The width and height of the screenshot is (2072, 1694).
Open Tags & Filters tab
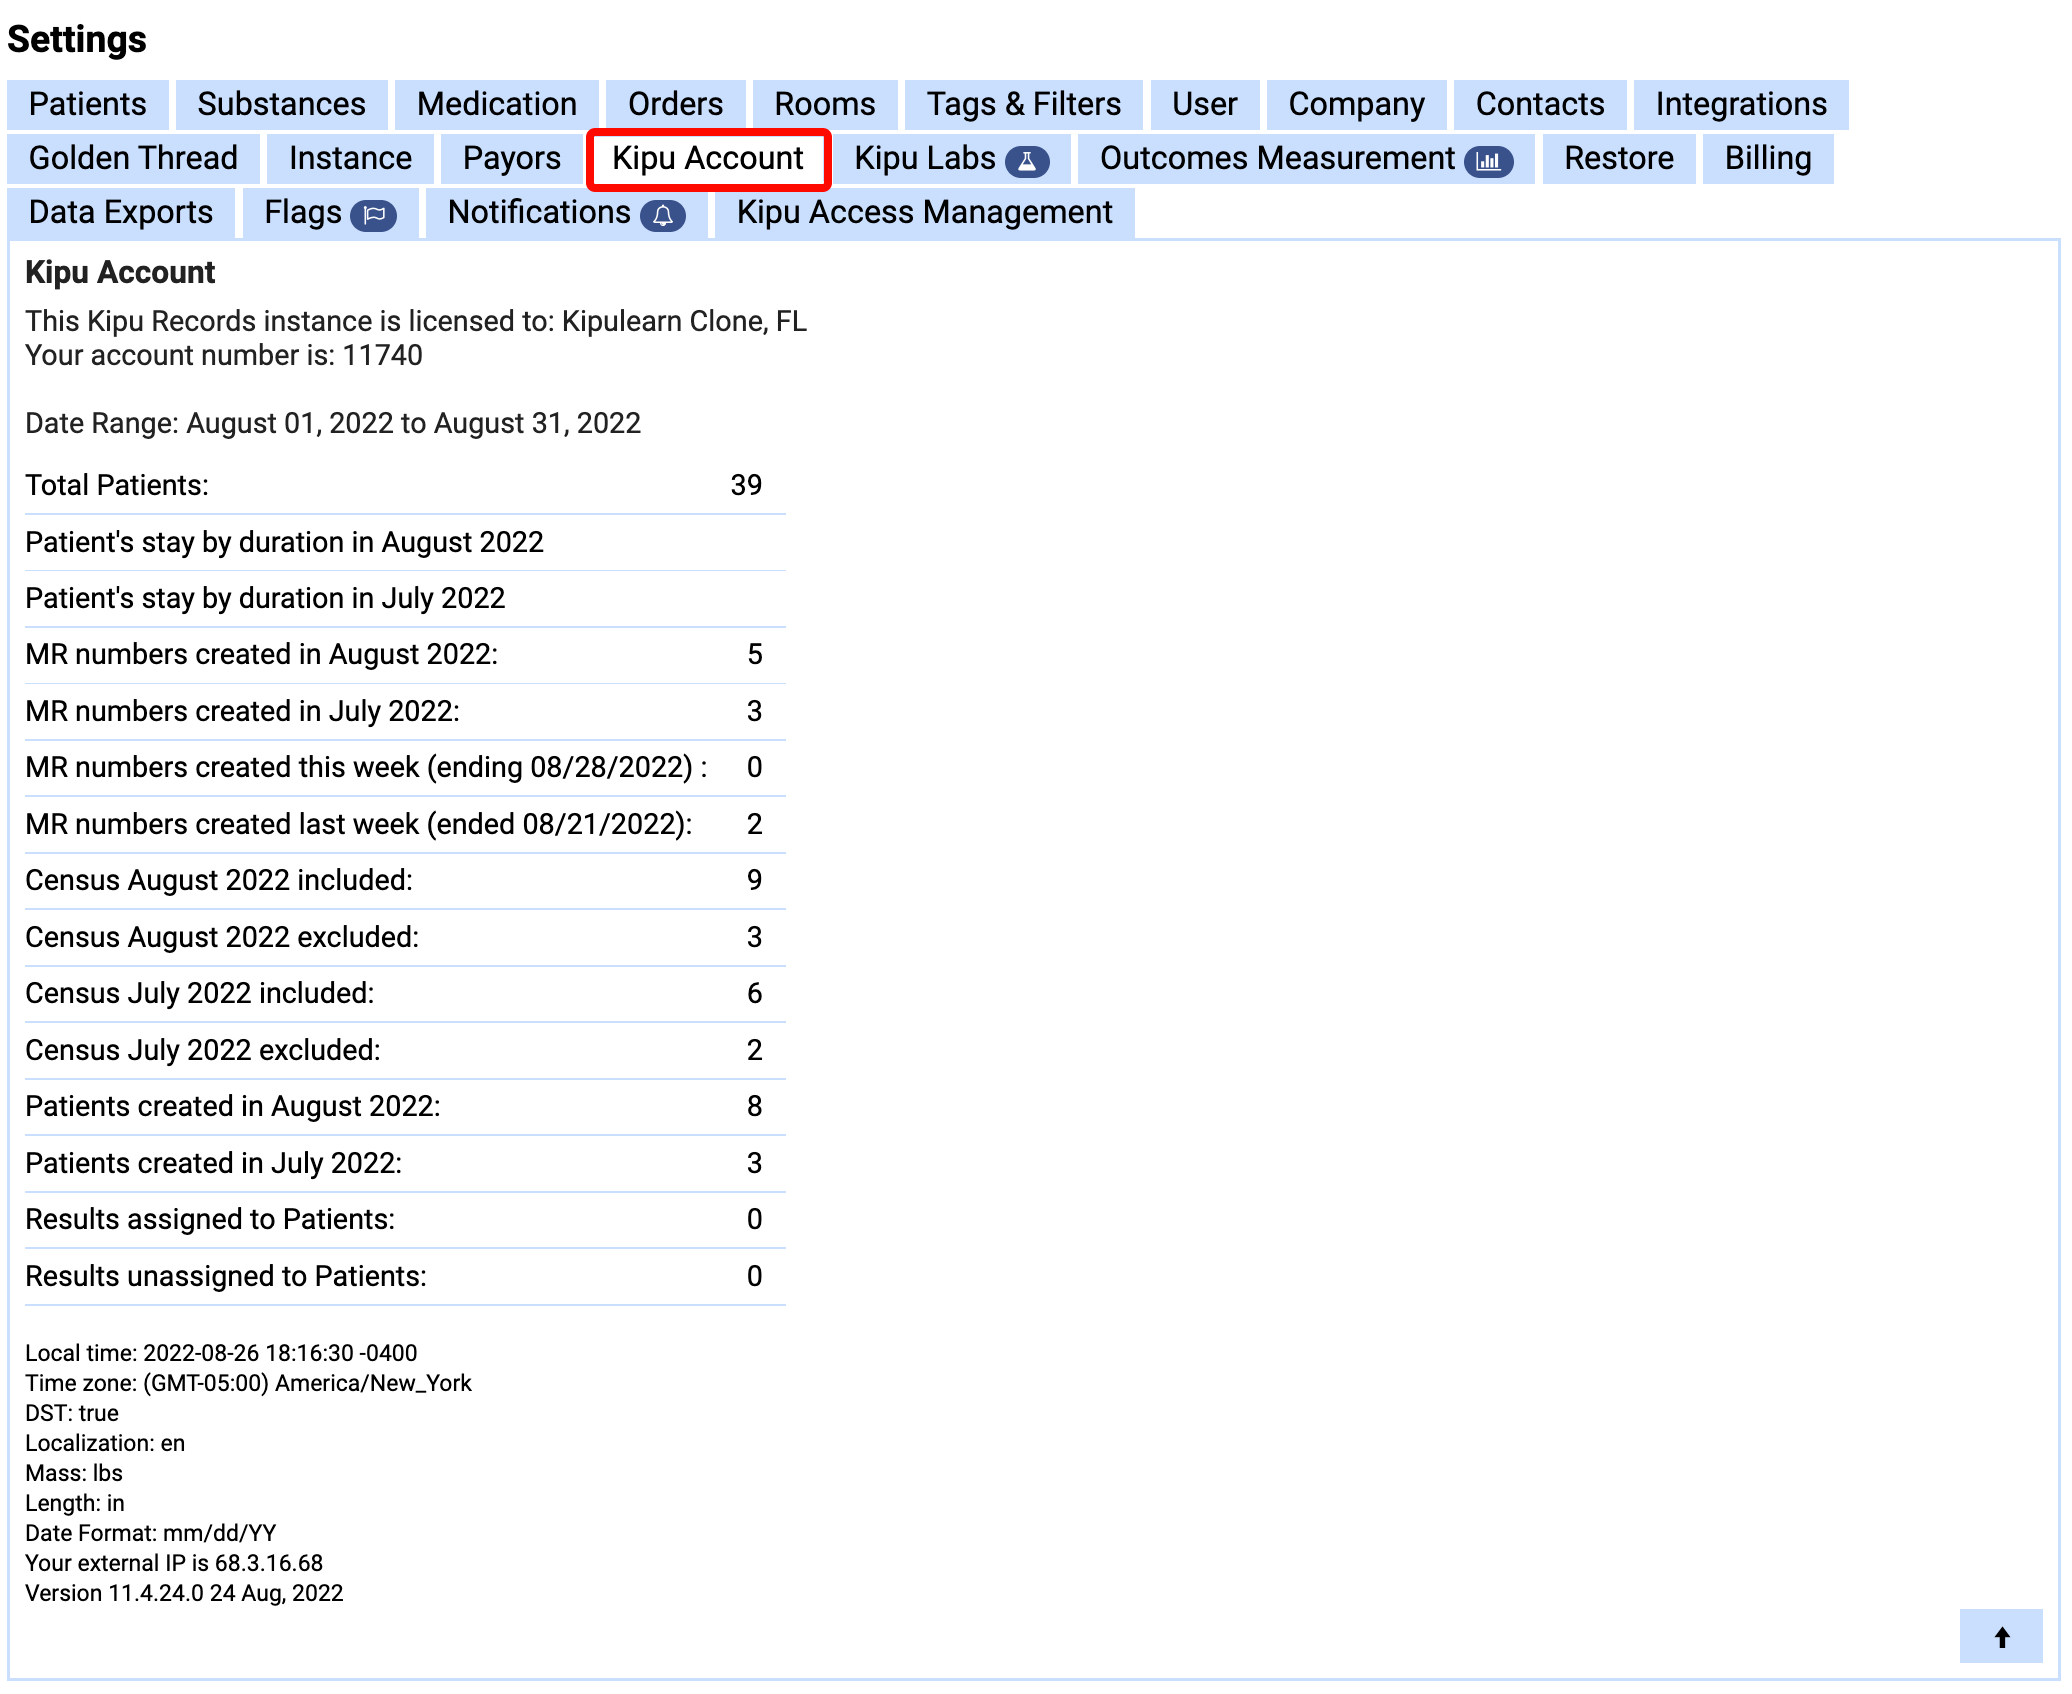[x=1024, y=104]
